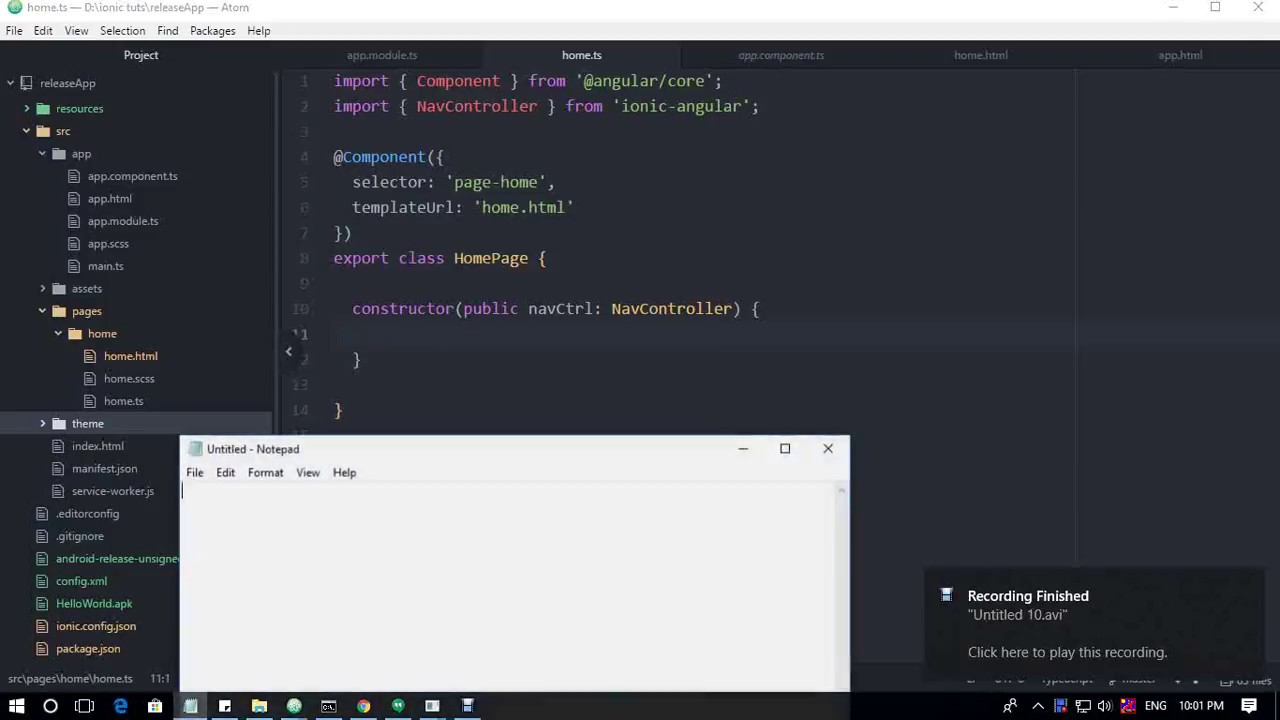Click the 10:01 PM taskbar clock

(x=1201, y=706)
